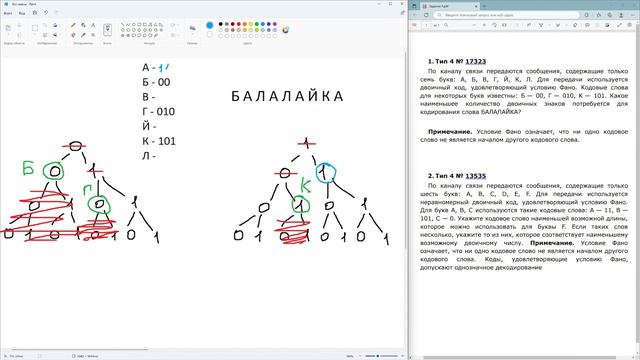Click the Paste clipboard icon
The height and width of the screenshot is (360, 640).
click(x=8, y=28)
